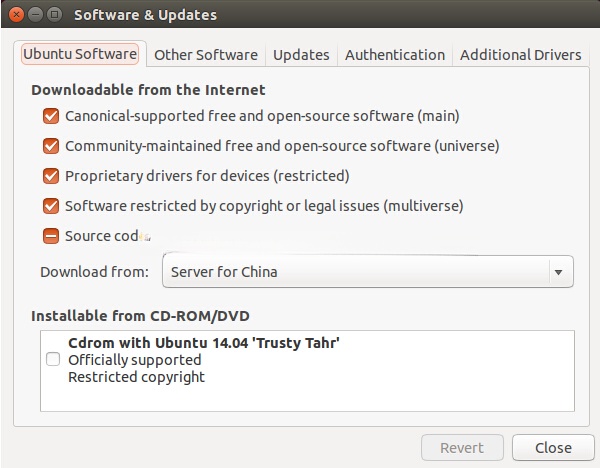Image resolution: width=600 pixels, height=468 pixels.
Task: Maximize the Software & Updates window
Action: click(x=53, y=15)
